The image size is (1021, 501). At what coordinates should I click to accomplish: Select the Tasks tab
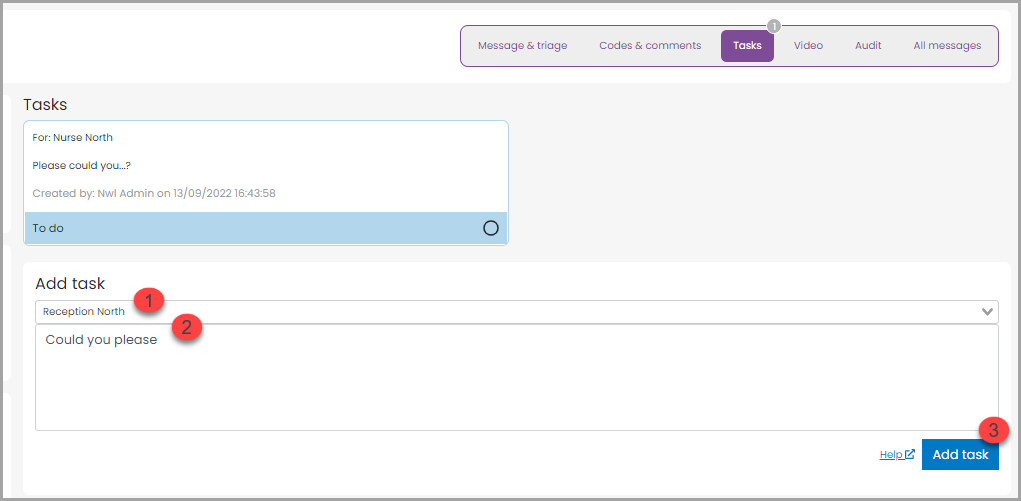[747, 46]
